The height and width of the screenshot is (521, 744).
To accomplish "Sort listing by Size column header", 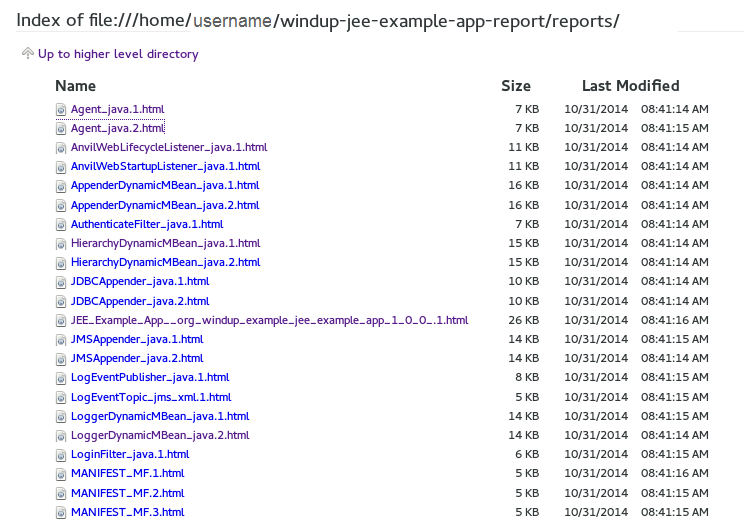I will [x=515, y=86].
